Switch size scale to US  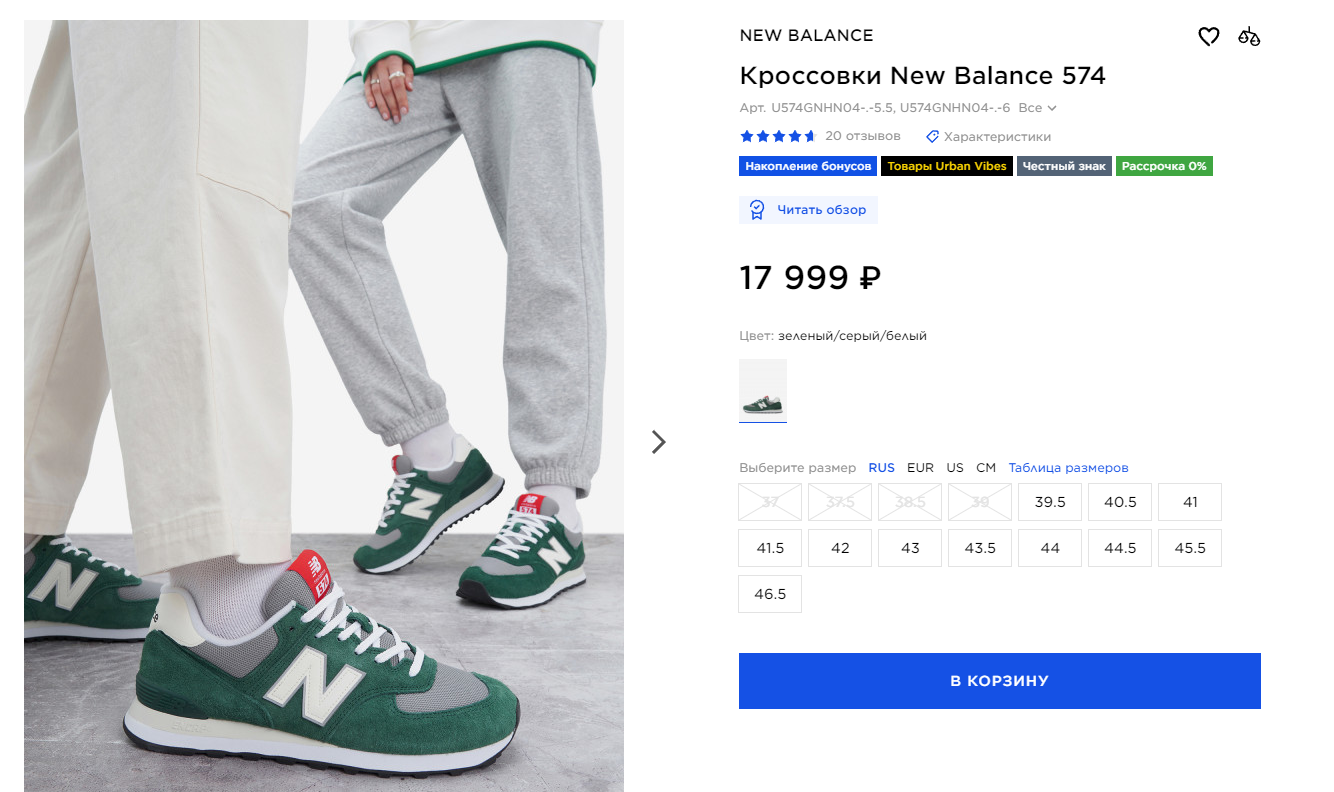[955, 468]
